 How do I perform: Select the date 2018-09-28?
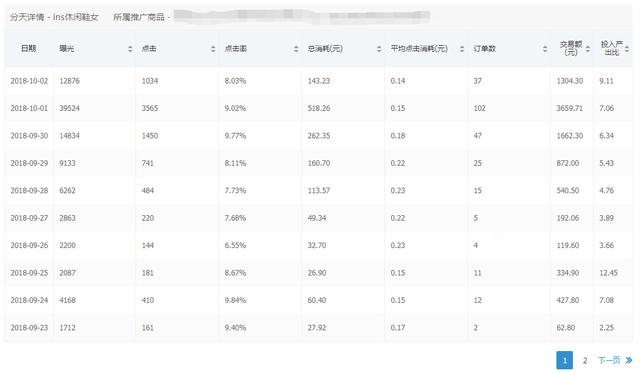click(x=29, y=190)
